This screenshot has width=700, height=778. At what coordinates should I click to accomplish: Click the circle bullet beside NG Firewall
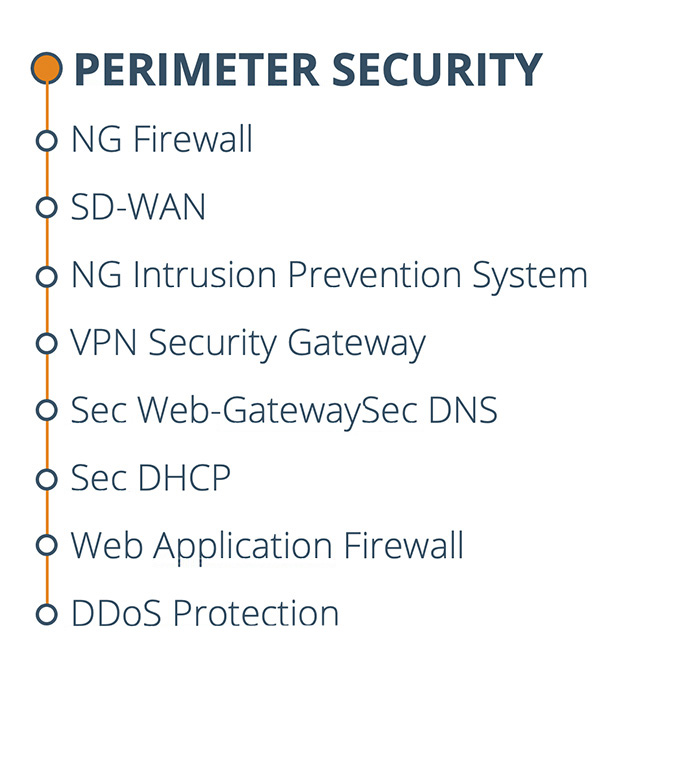pos(47,140)
